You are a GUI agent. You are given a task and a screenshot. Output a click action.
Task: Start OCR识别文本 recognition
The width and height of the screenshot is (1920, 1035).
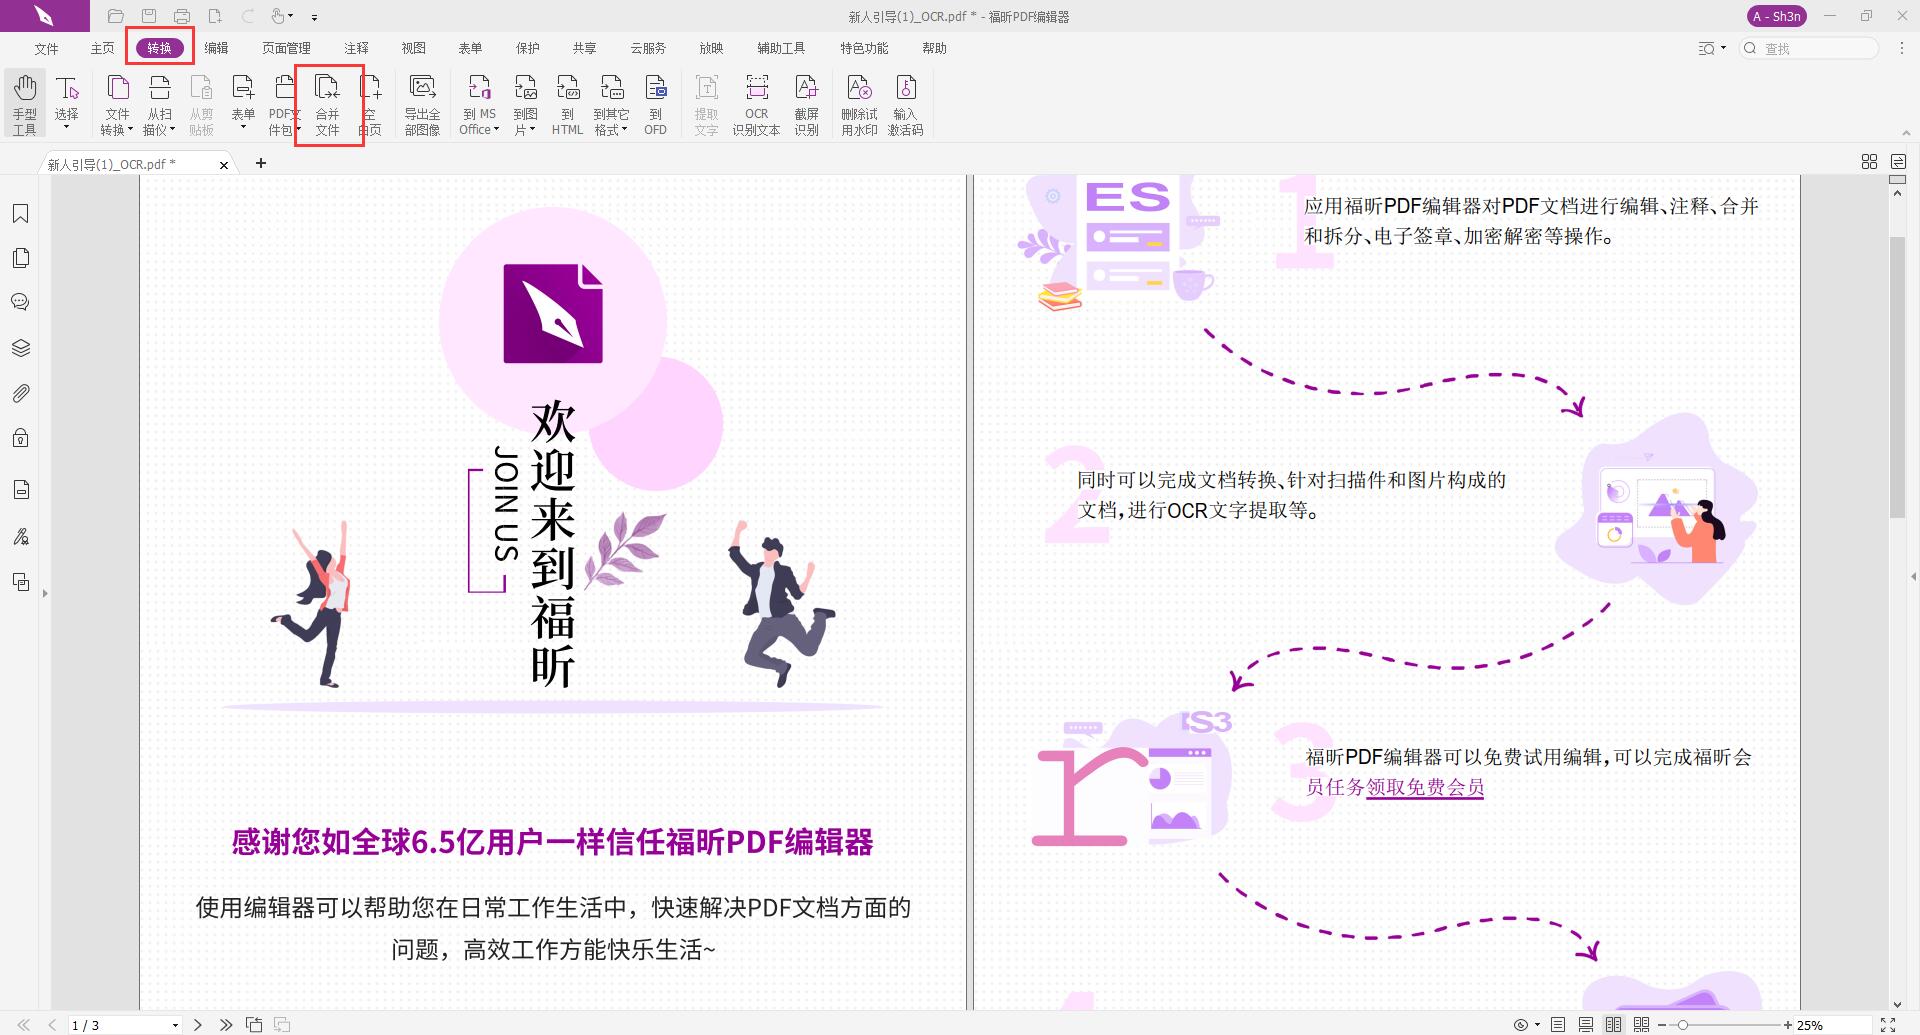pos(756,103)
